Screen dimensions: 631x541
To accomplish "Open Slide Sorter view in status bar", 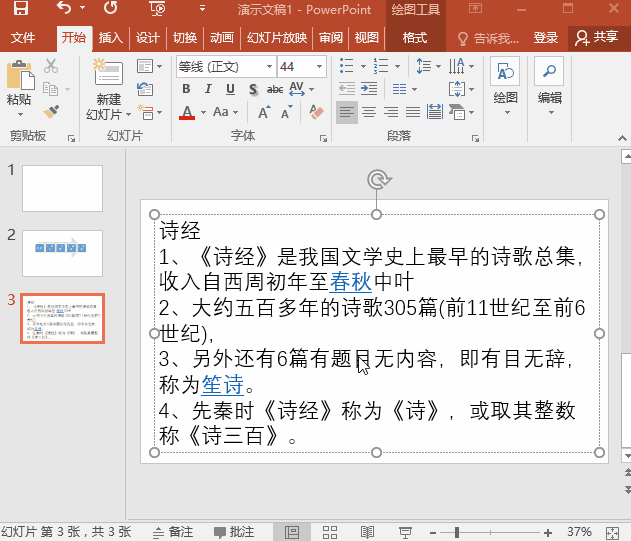I will pyautogui.click(x=330, y=531).
